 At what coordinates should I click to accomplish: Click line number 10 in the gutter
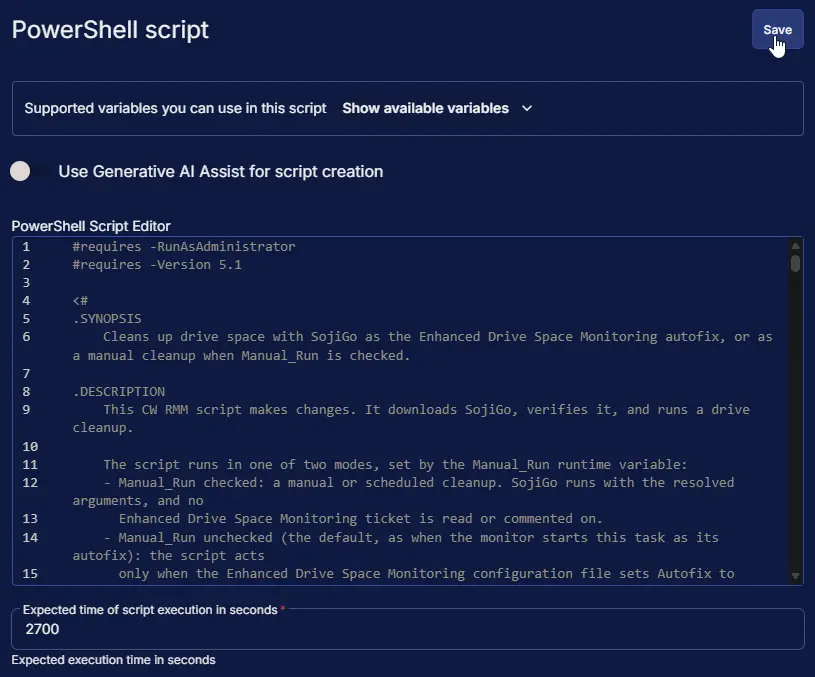coord(30,446)
